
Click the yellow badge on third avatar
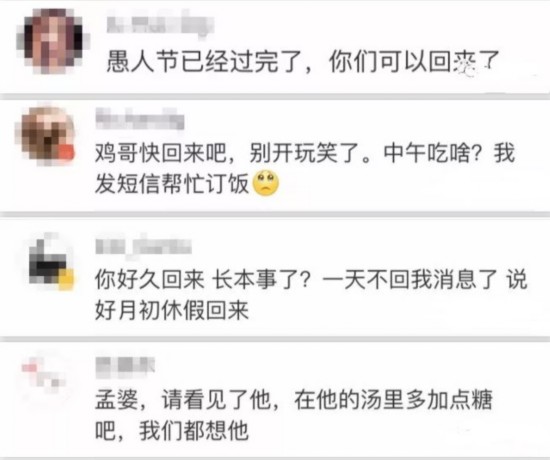[66, 279]
